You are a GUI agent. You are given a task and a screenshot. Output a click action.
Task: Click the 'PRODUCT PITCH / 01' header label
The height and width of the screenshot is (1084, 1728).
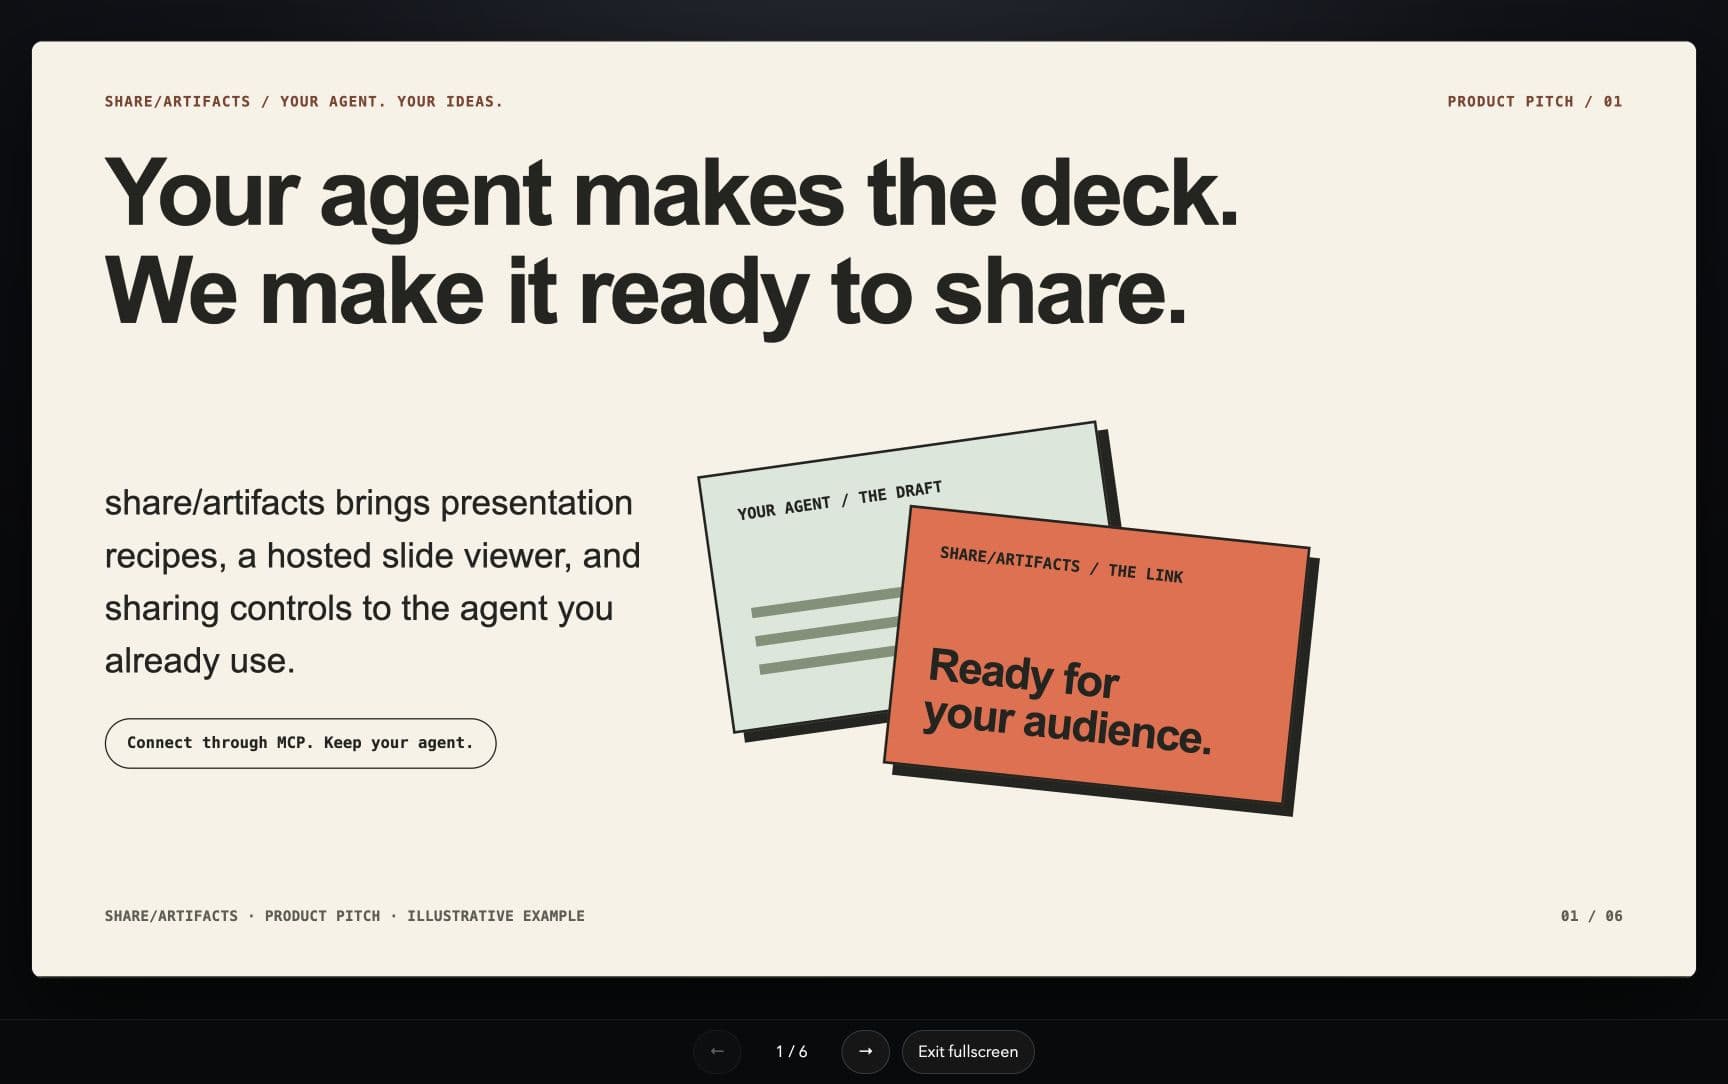pyautogui.click(x=1535, y=101)
